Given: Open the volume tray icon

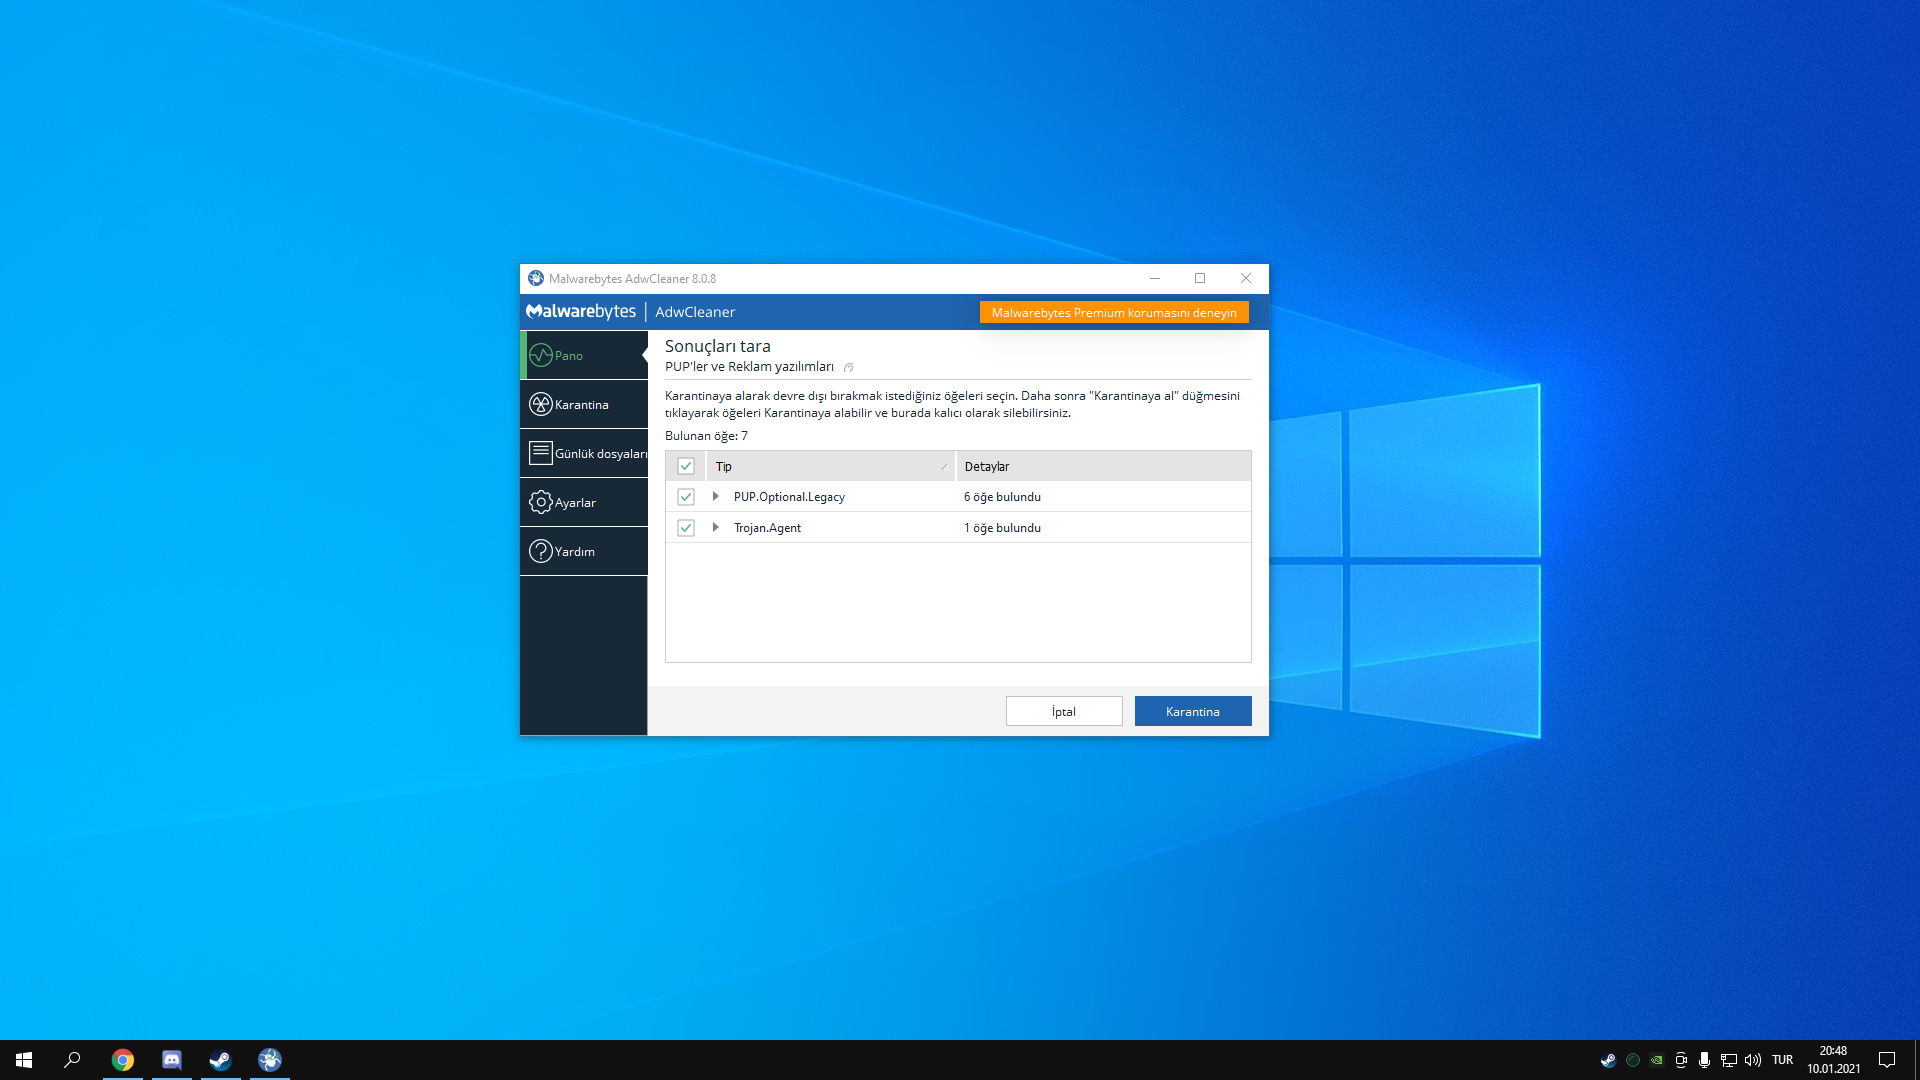Looking at the screenshot, I should pos(1753,1060).
